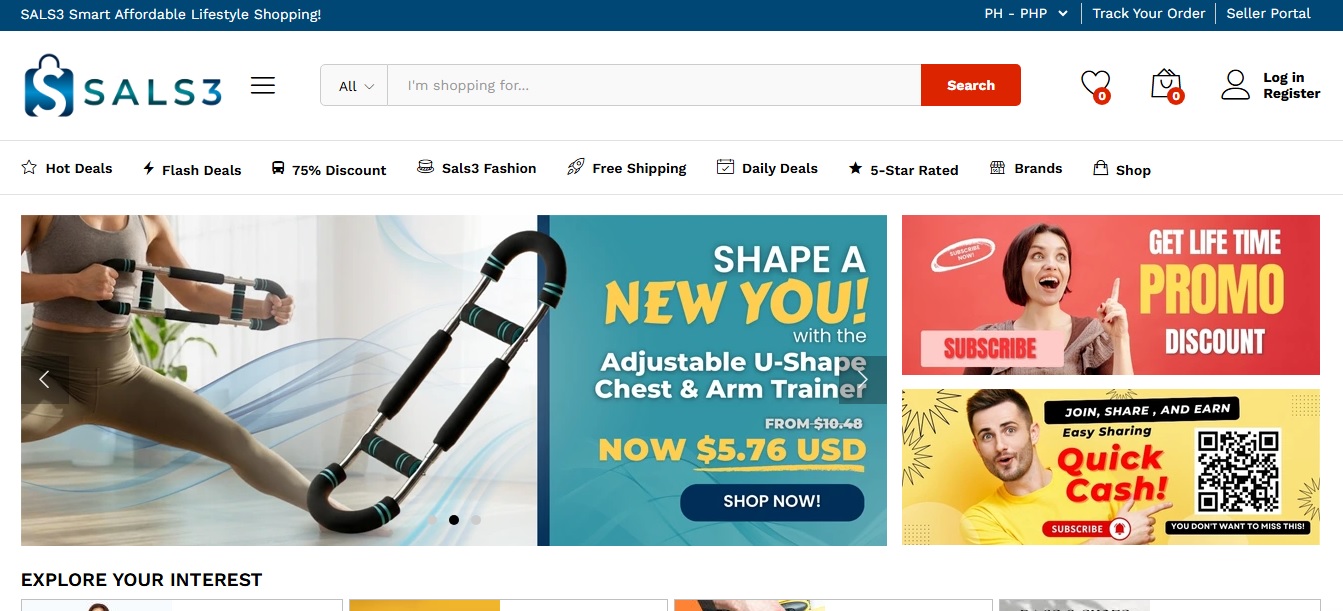Click the red Search button

(971, 85)
